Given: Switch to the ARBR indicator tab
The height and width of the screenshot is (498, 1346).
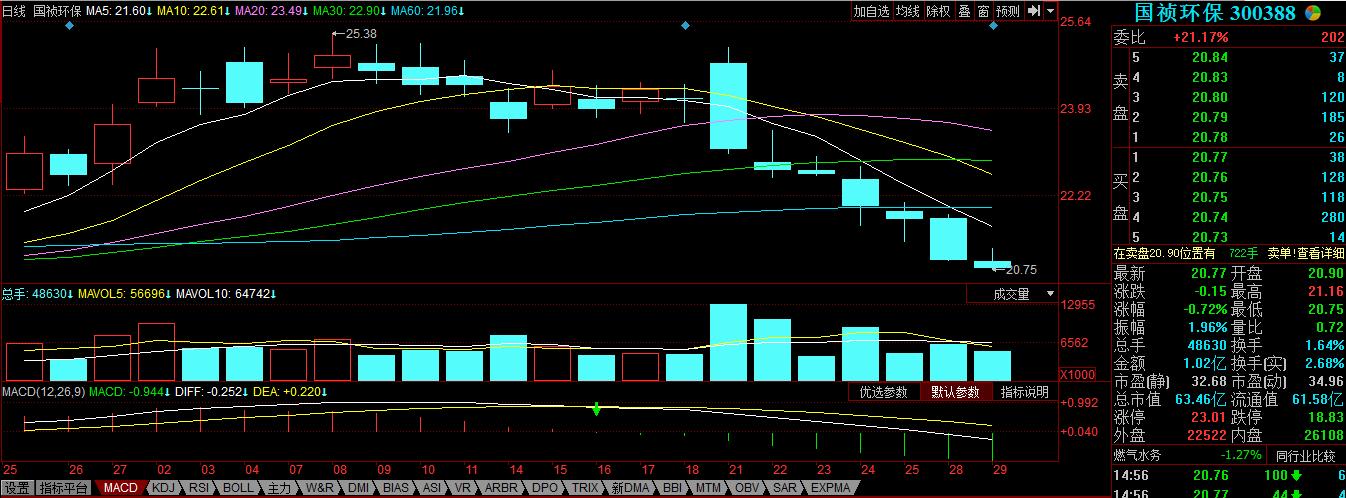Looking at the screenshot, I should click(x=503, y=488).
